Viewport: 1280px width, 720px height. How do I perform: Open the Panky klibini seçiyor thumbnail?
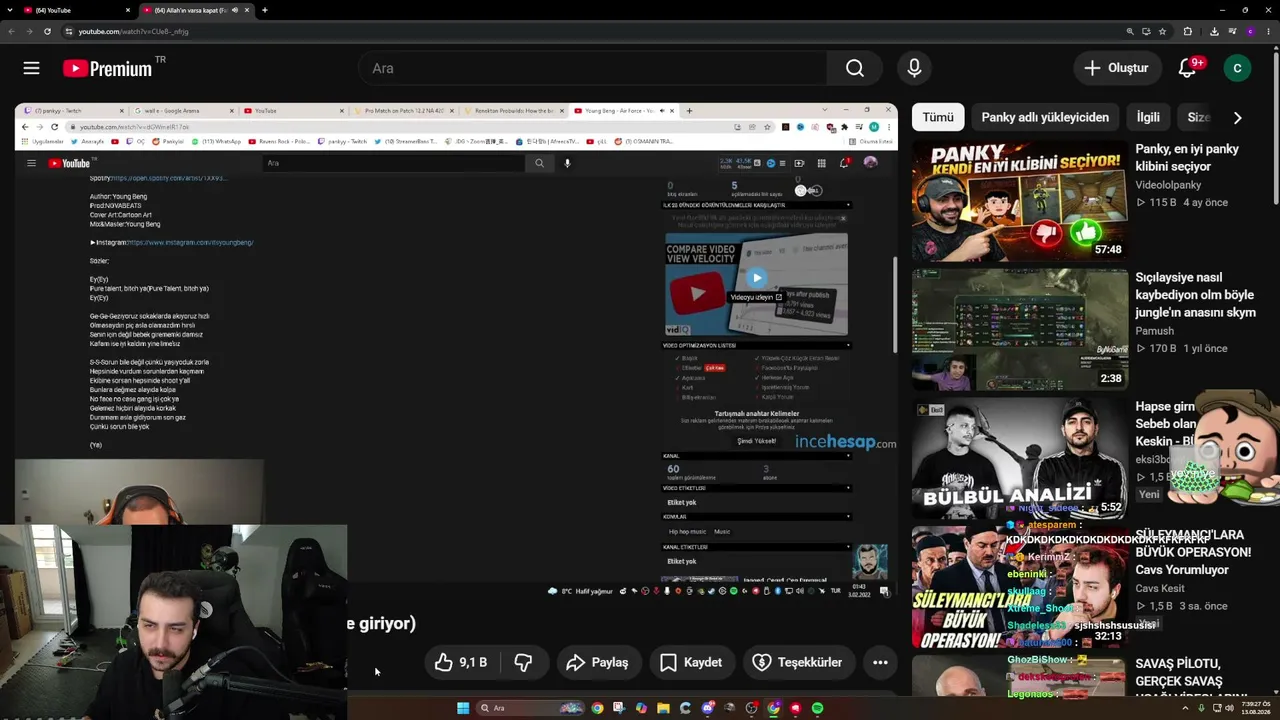click(1020, 202)
